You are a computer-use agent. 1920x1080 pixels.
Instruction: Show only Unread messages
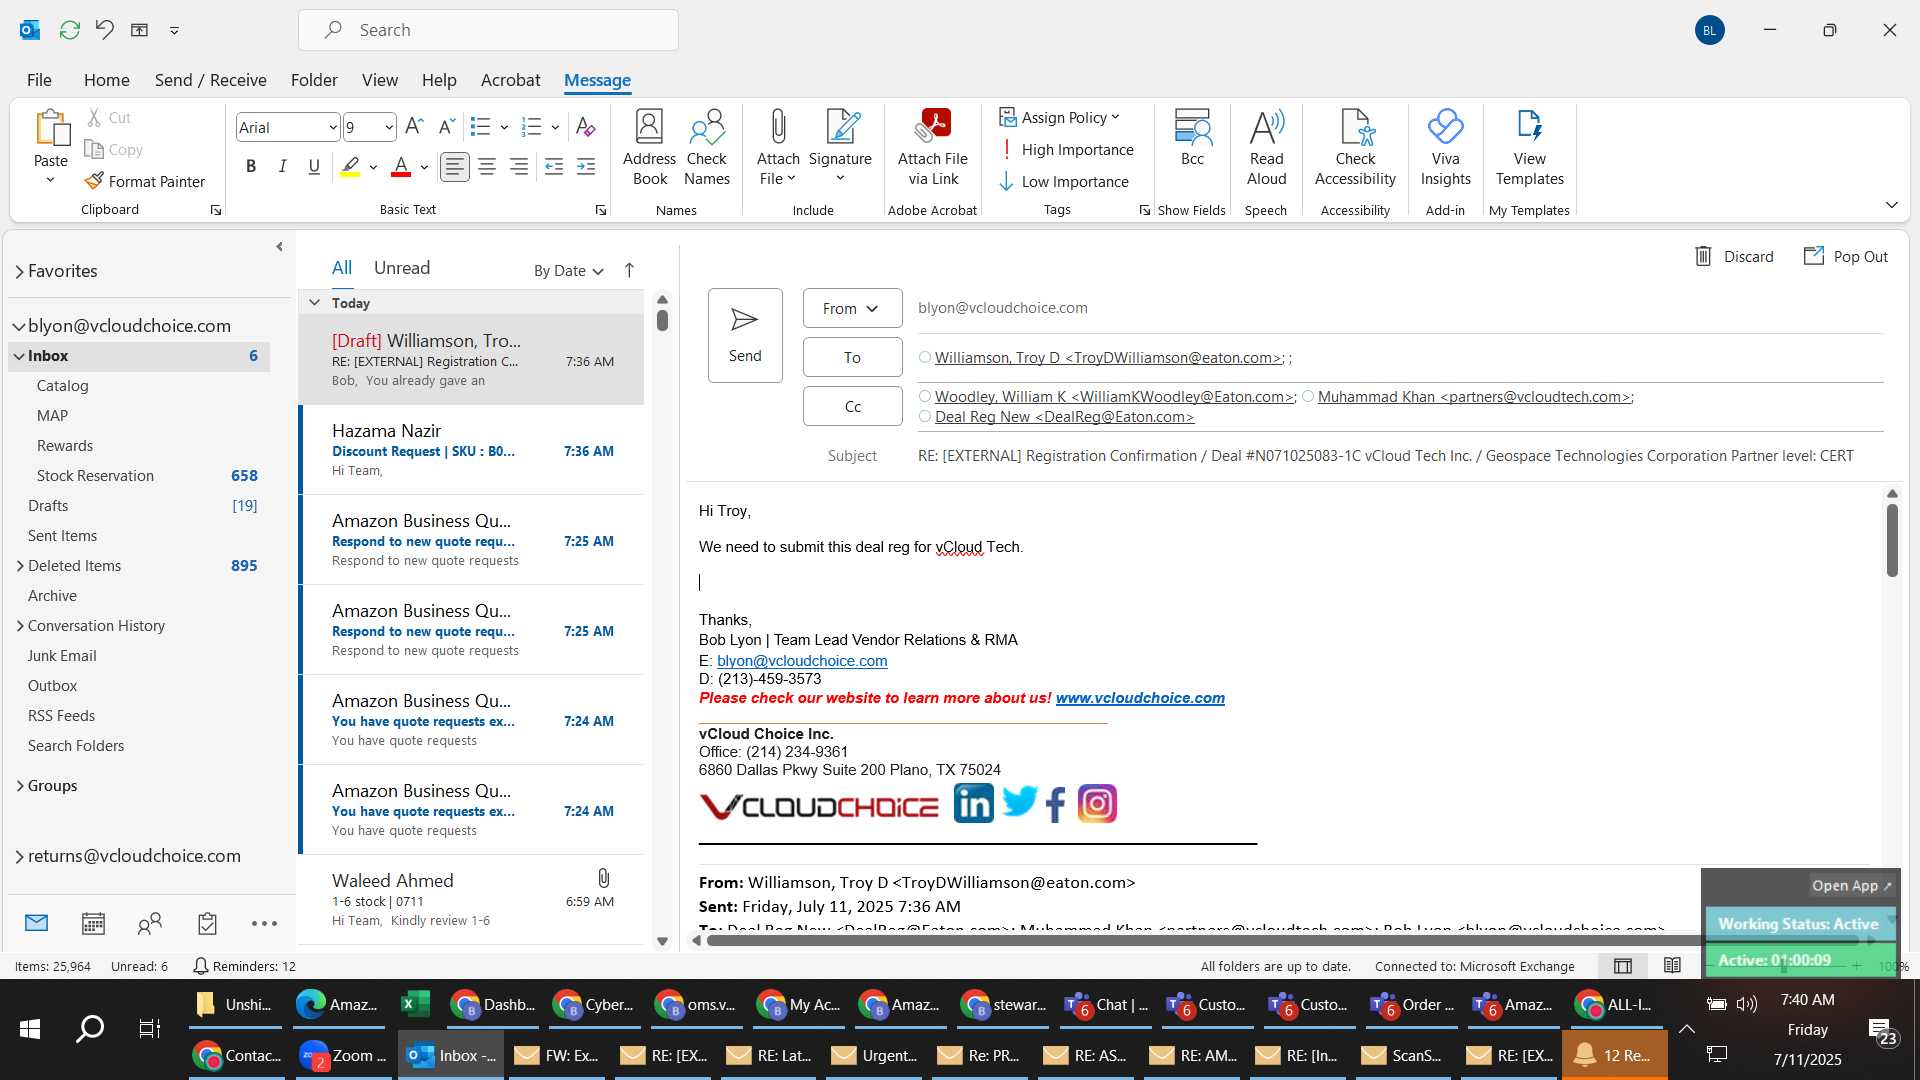402,267
